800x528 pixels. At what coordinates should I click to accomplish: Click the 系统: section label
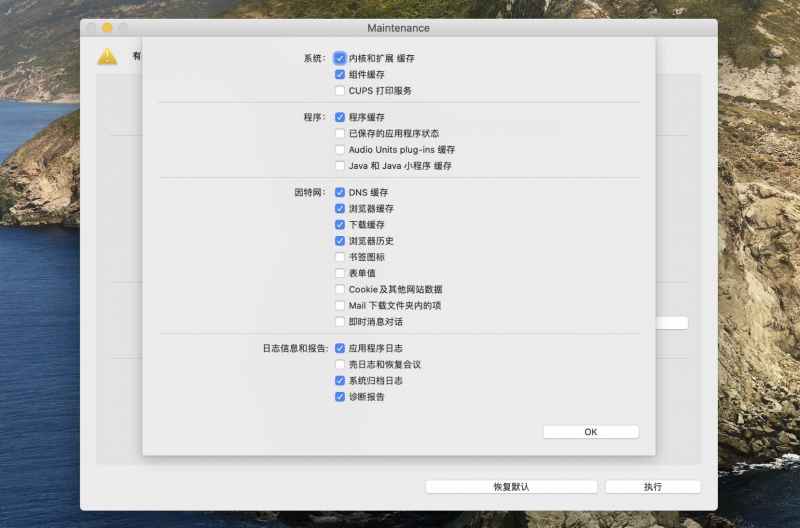coord(314,58)
